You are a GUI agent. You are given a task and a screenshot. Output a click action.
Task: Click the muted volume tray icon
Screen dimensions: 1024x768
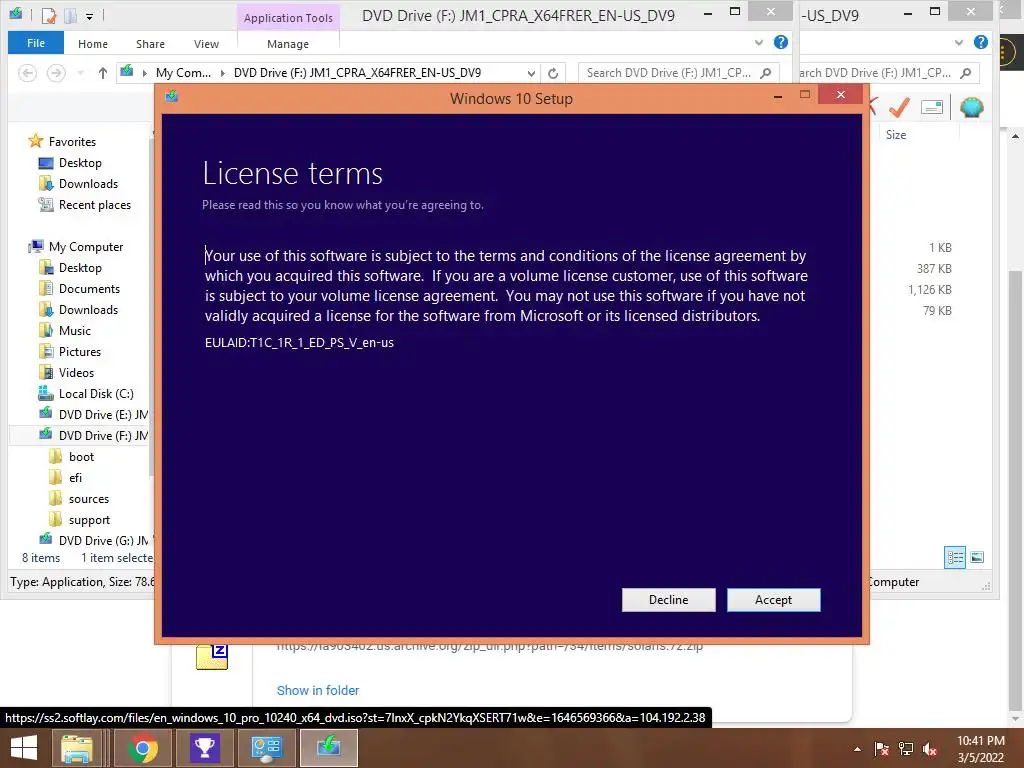(930, 749)
